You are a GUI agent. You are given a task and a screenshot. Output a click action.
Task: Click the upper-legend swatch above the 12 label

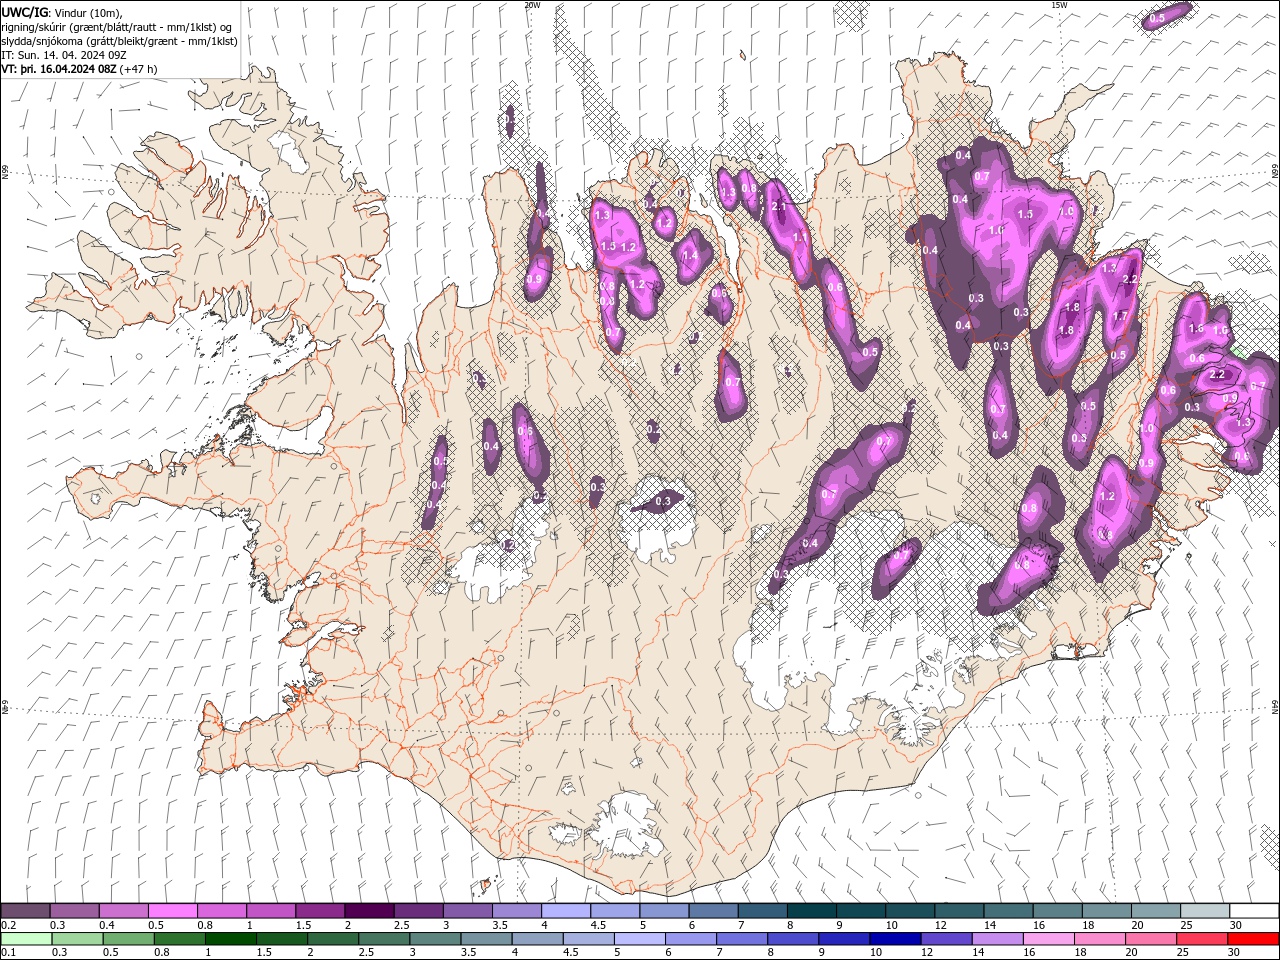point(958,911)
